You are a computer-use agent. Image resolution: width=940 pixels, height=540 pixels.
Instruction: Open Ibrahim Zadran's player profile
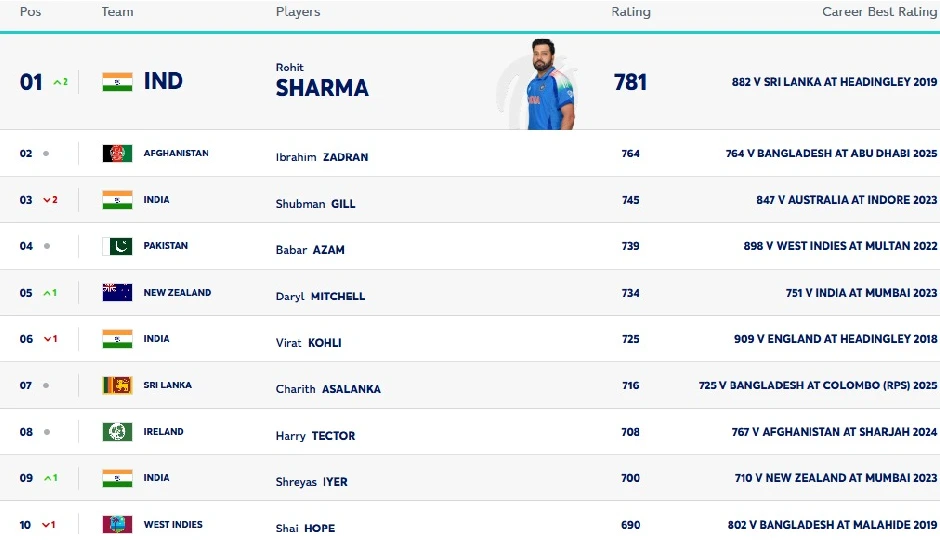coord(322,157)
